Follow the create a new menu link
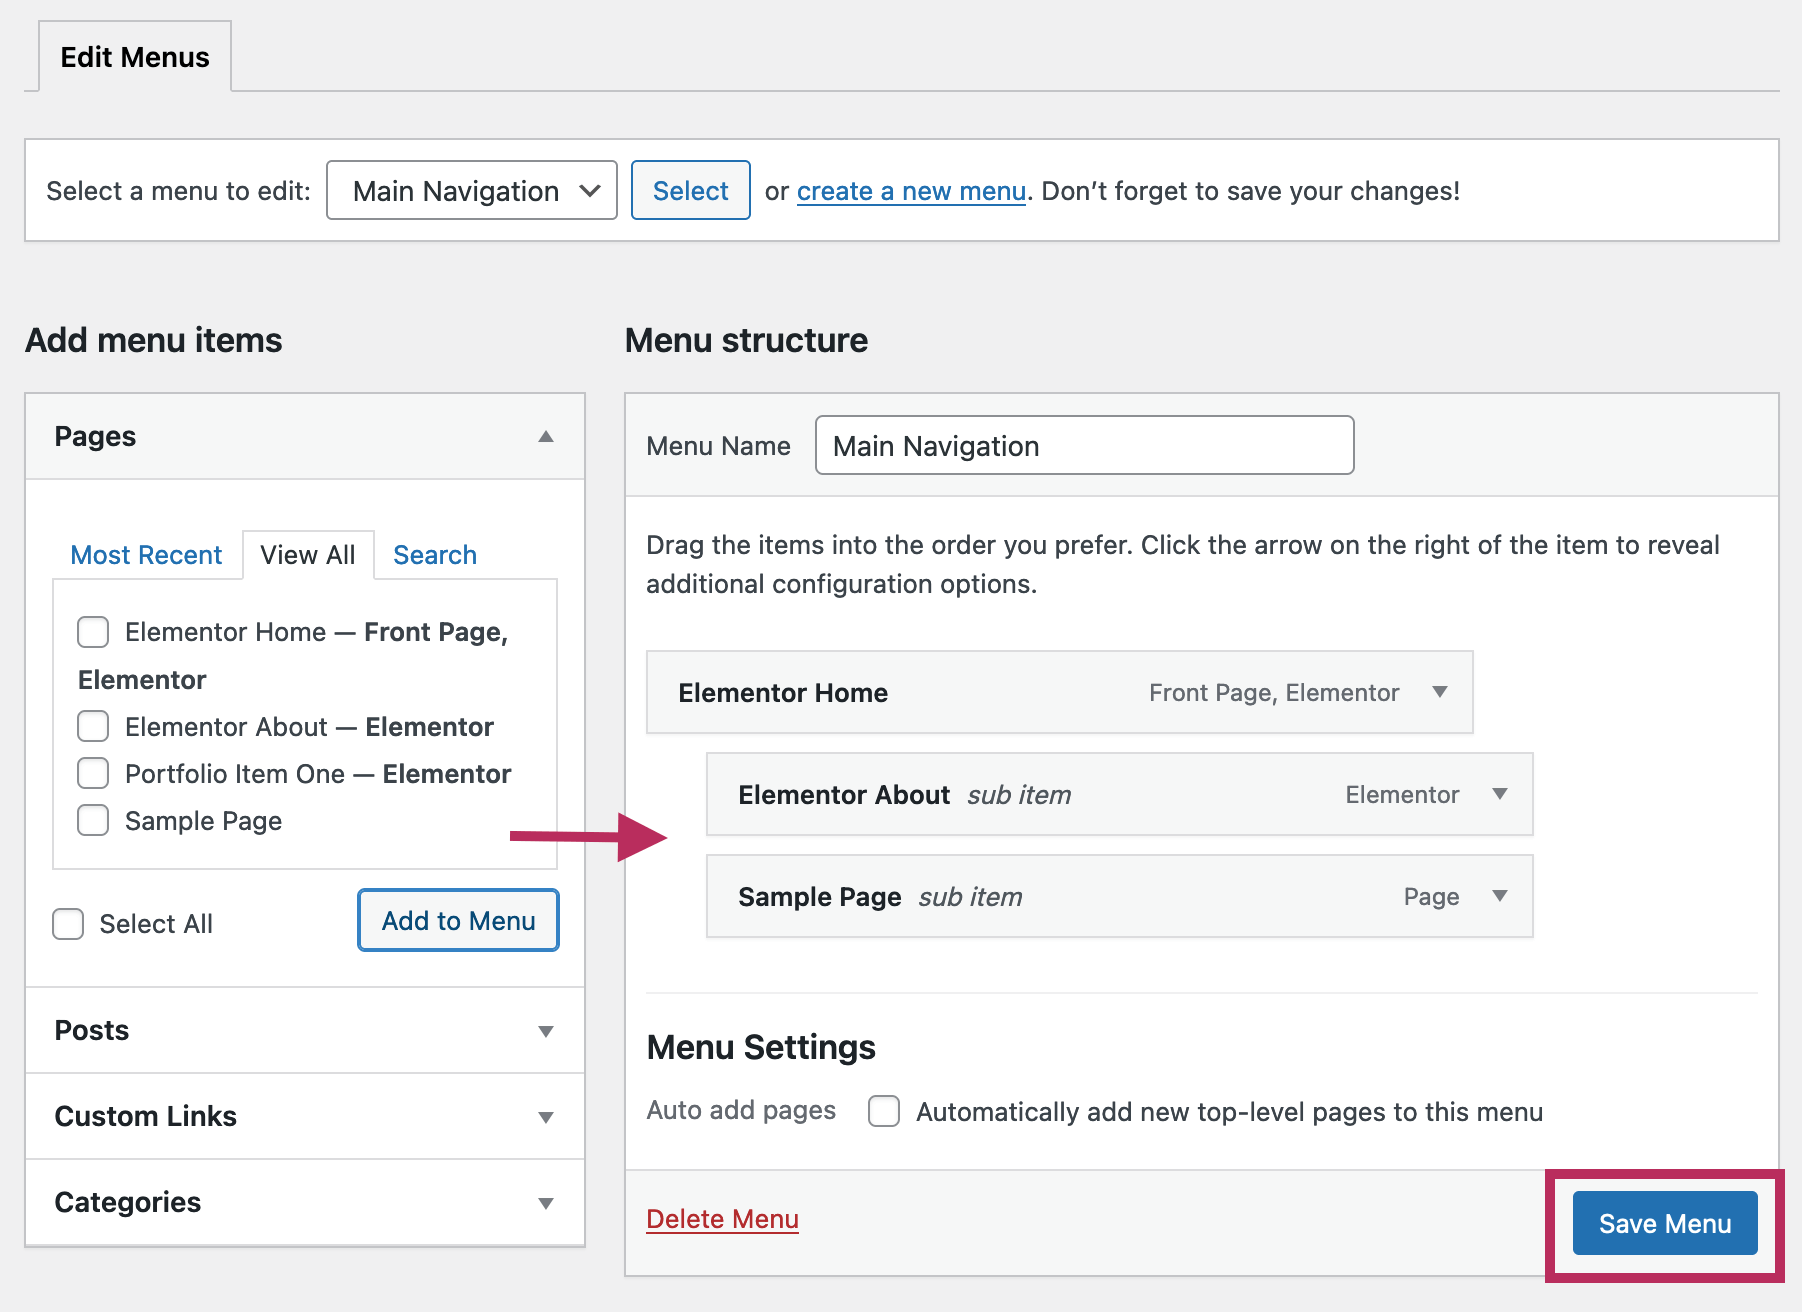 tap(911, 191)
